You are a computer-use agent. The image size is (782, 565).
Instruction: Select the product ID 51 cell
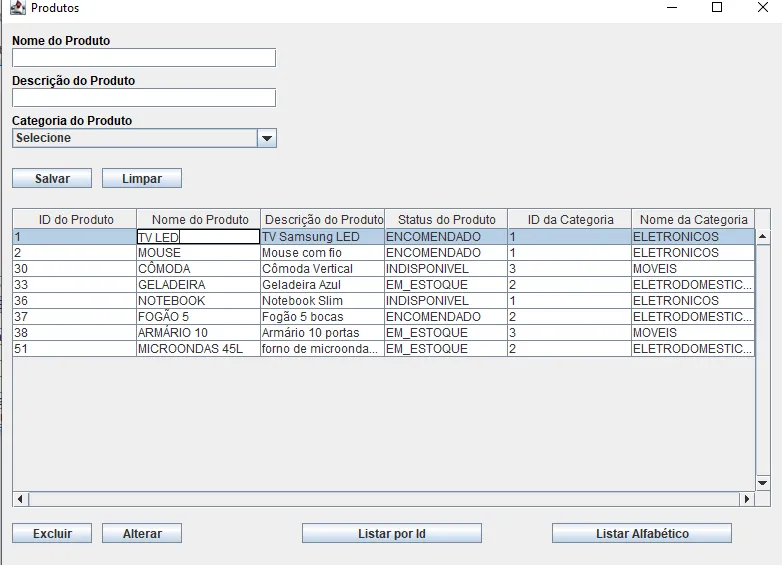[x=75, y=349]
